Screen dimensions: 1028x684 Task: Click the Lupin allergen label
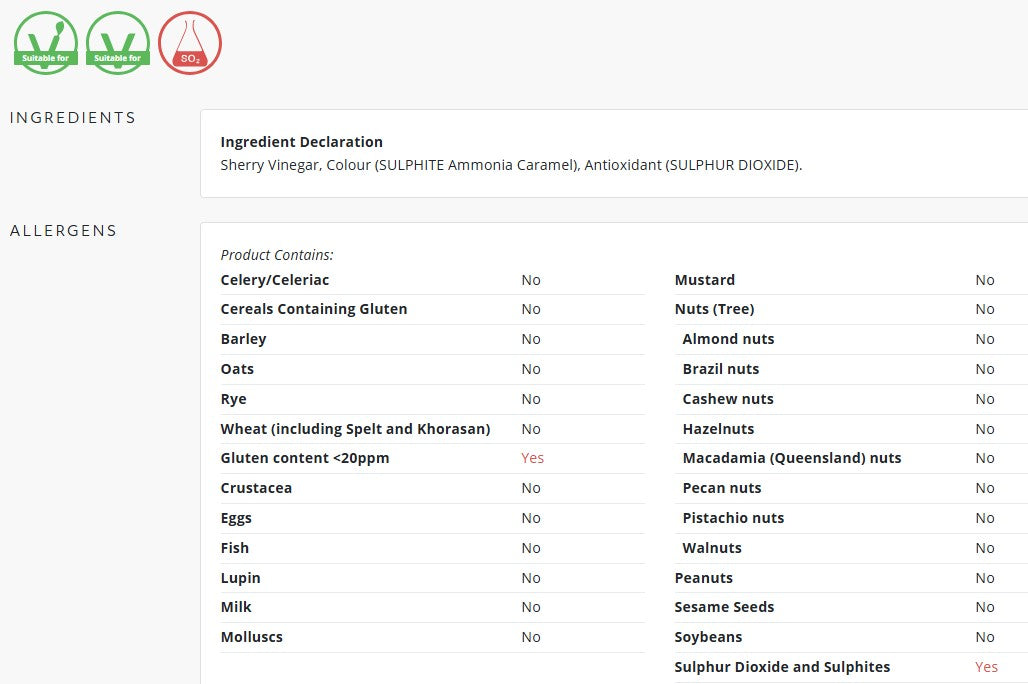pos(241,578)
